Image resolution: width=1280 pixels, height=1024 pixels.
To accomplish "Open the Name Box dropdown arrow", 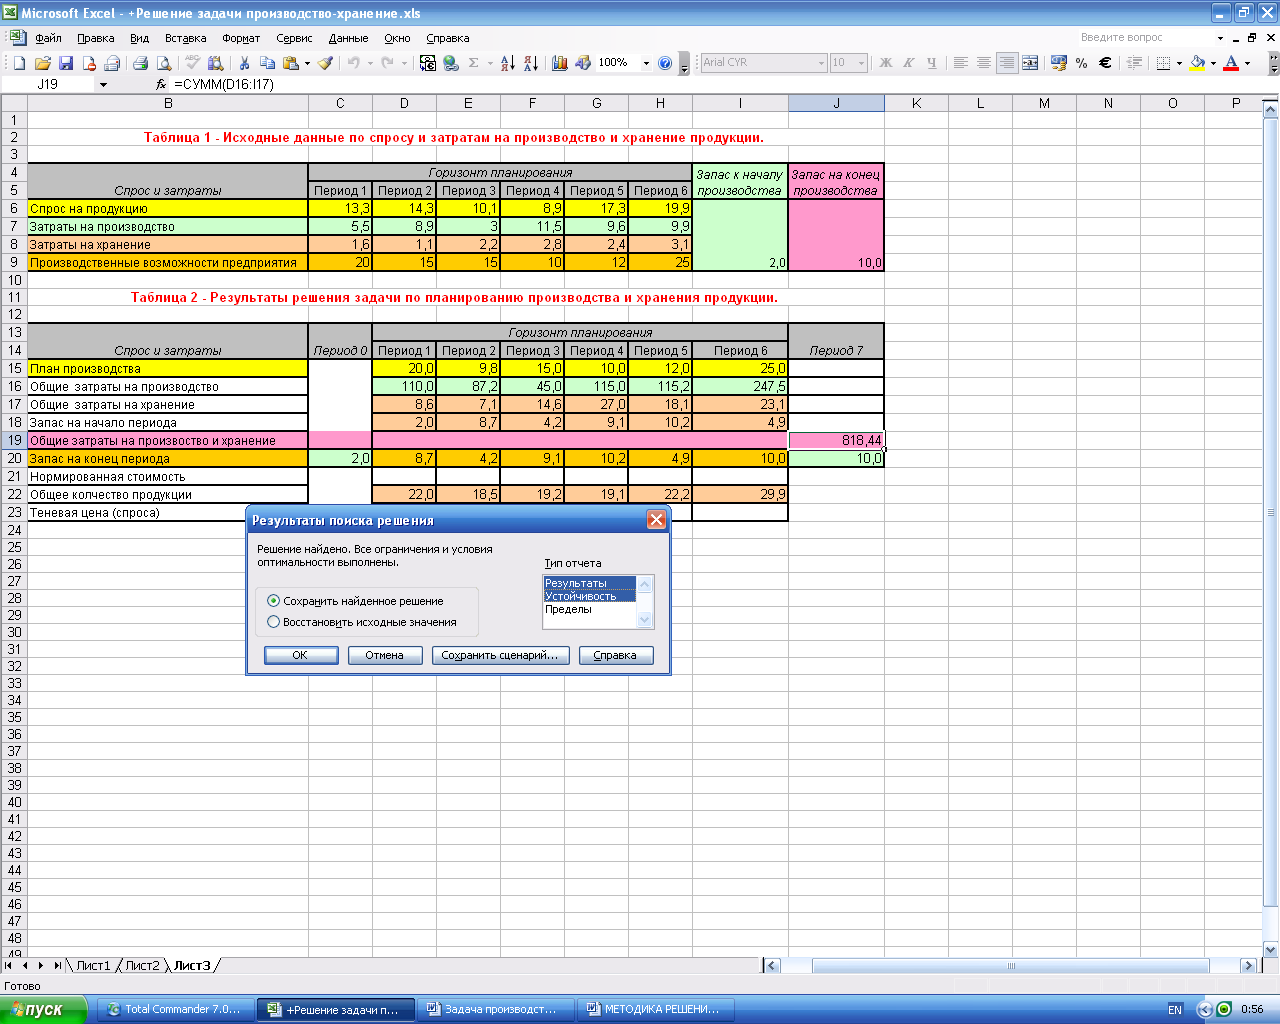I will [x=103, y=85].
